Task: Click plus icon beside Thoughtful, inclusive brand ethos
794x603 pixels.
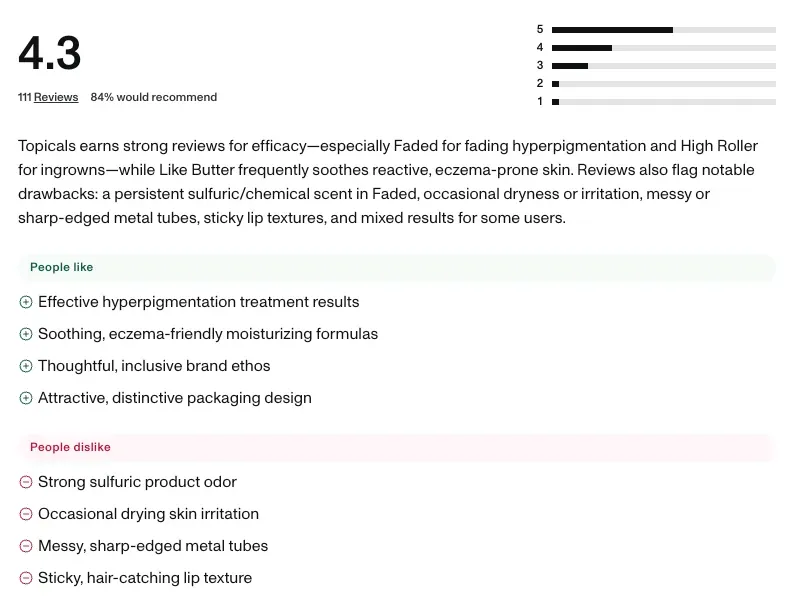Action: point(26,366)
